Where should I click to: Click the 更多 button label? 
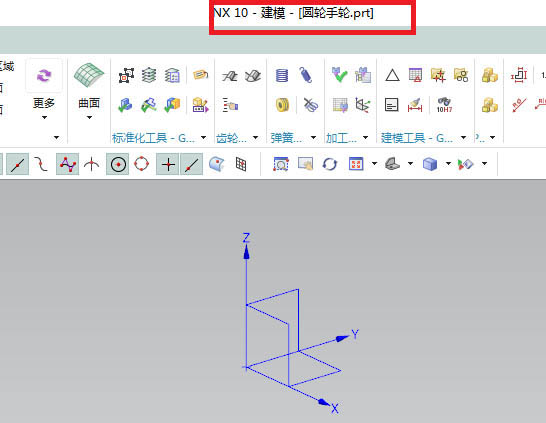[44, 103]
